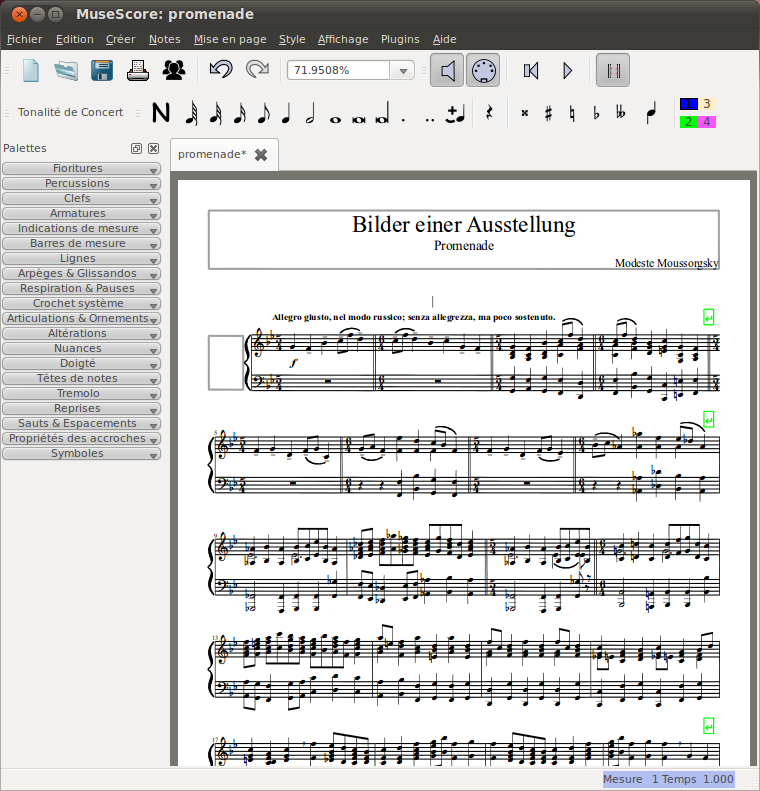Open the Créer menu
The width and height of the screenshot is (760, 791).
pyautogui.click(x=121, y=39)
